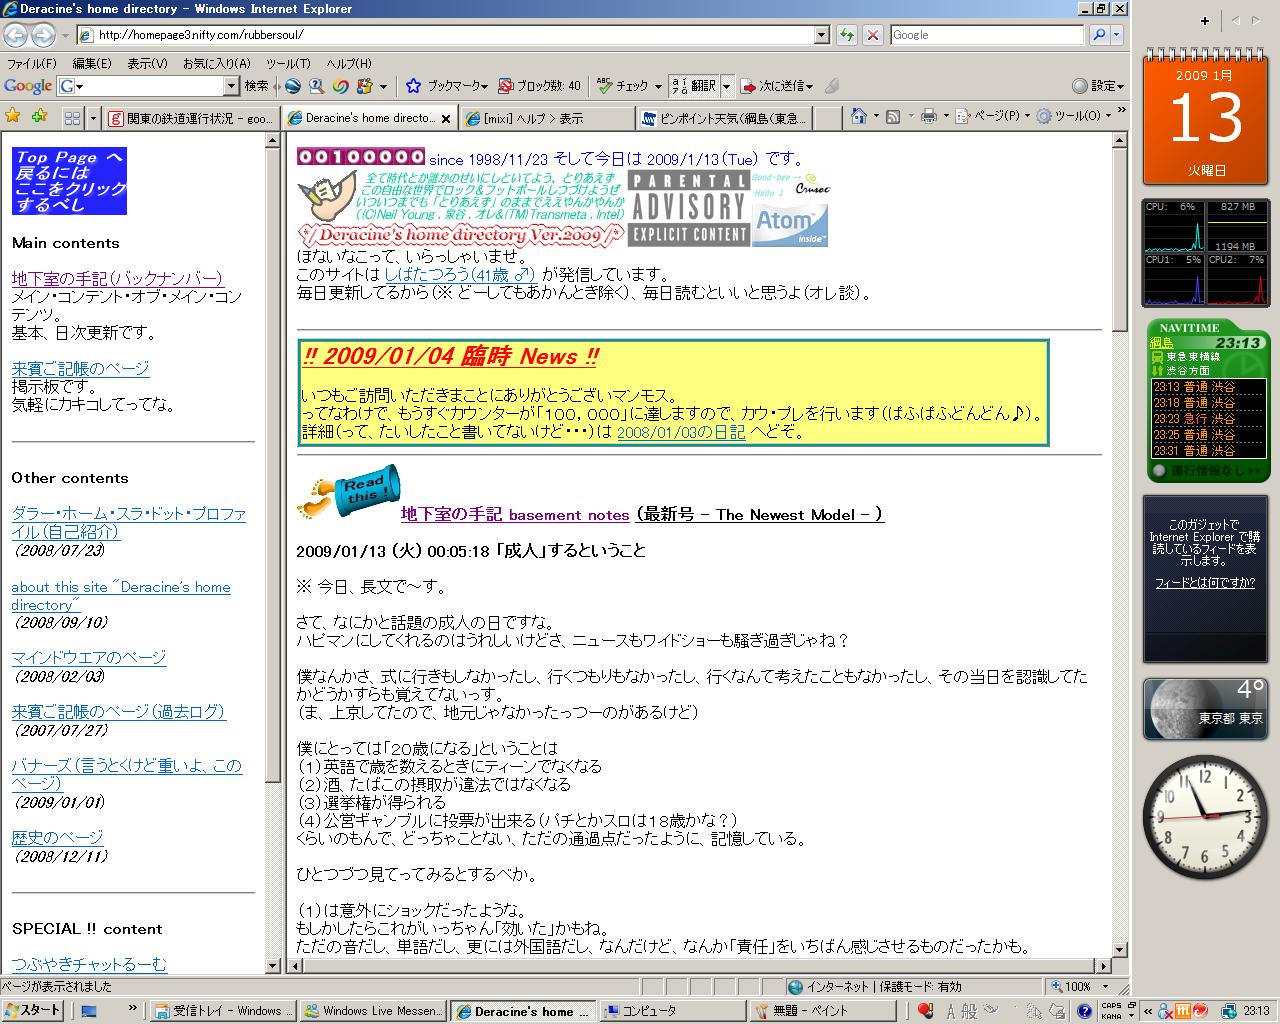Click the Bookmarks star on Google toolbar
1280x1024 pixels.
coord(445,86)
